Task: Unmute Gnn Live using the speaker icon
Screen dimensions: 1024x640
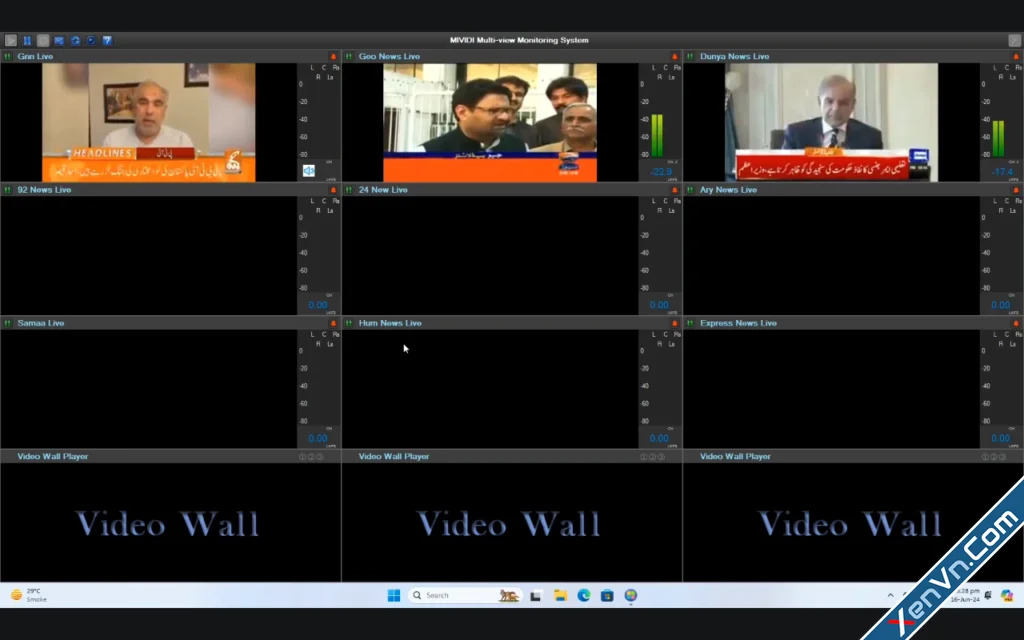Action: 309,170
